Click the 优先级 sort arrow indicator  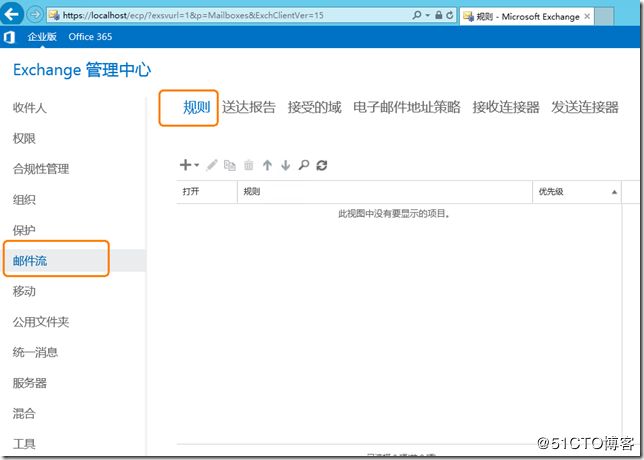[614, 192]
